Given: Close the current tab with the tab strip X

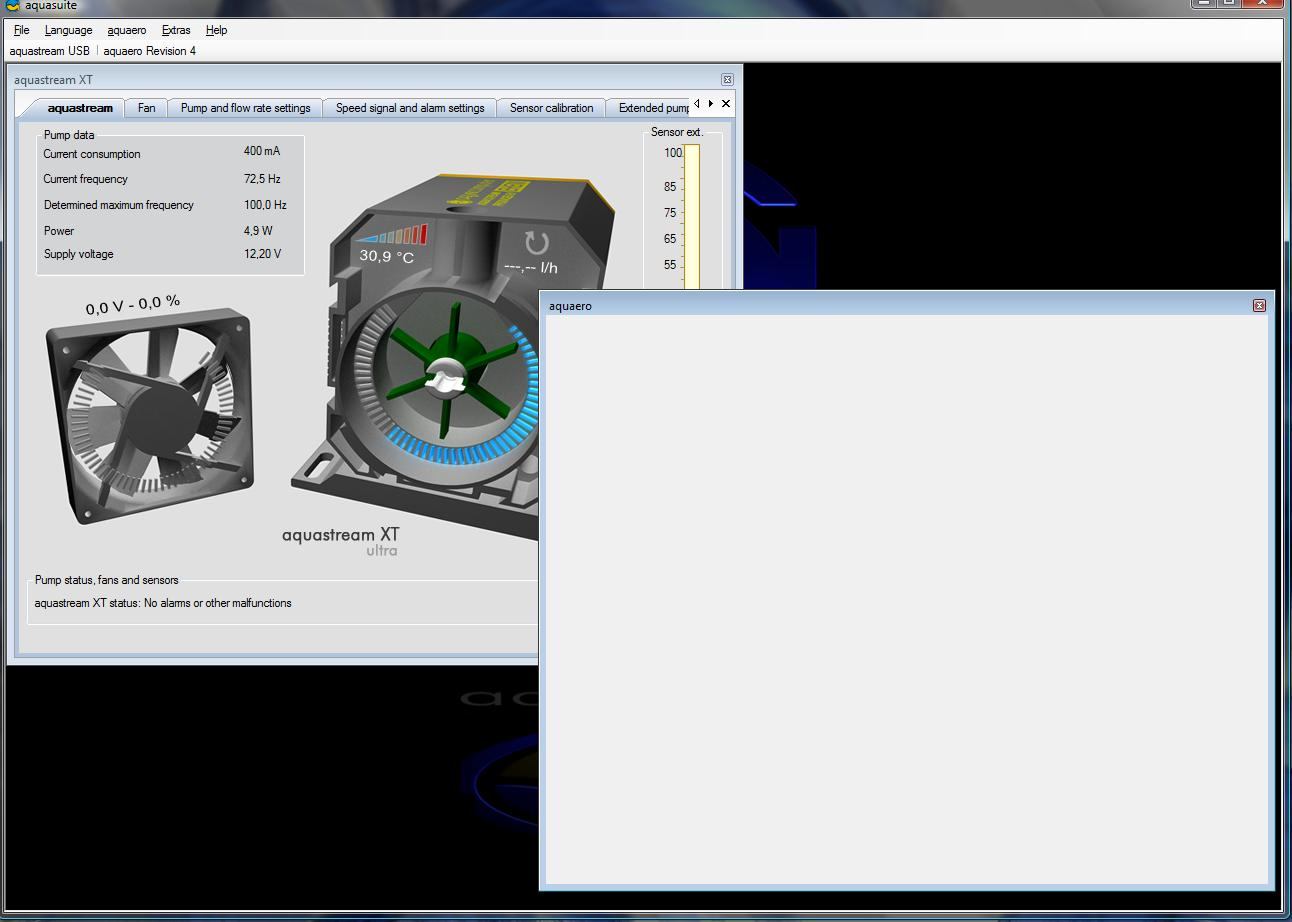Looking at the screenshot, I should pyautogui.click(x=726, y=103).
